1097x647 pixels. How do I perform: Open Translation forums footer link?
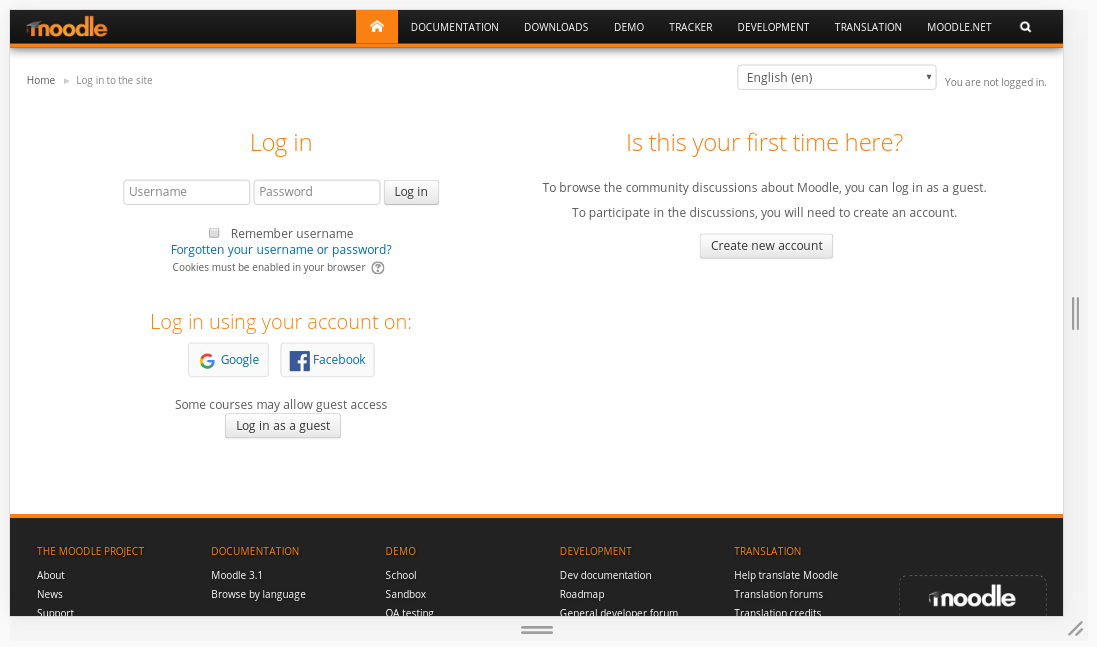pyautogui.click(x=778, y=594)
